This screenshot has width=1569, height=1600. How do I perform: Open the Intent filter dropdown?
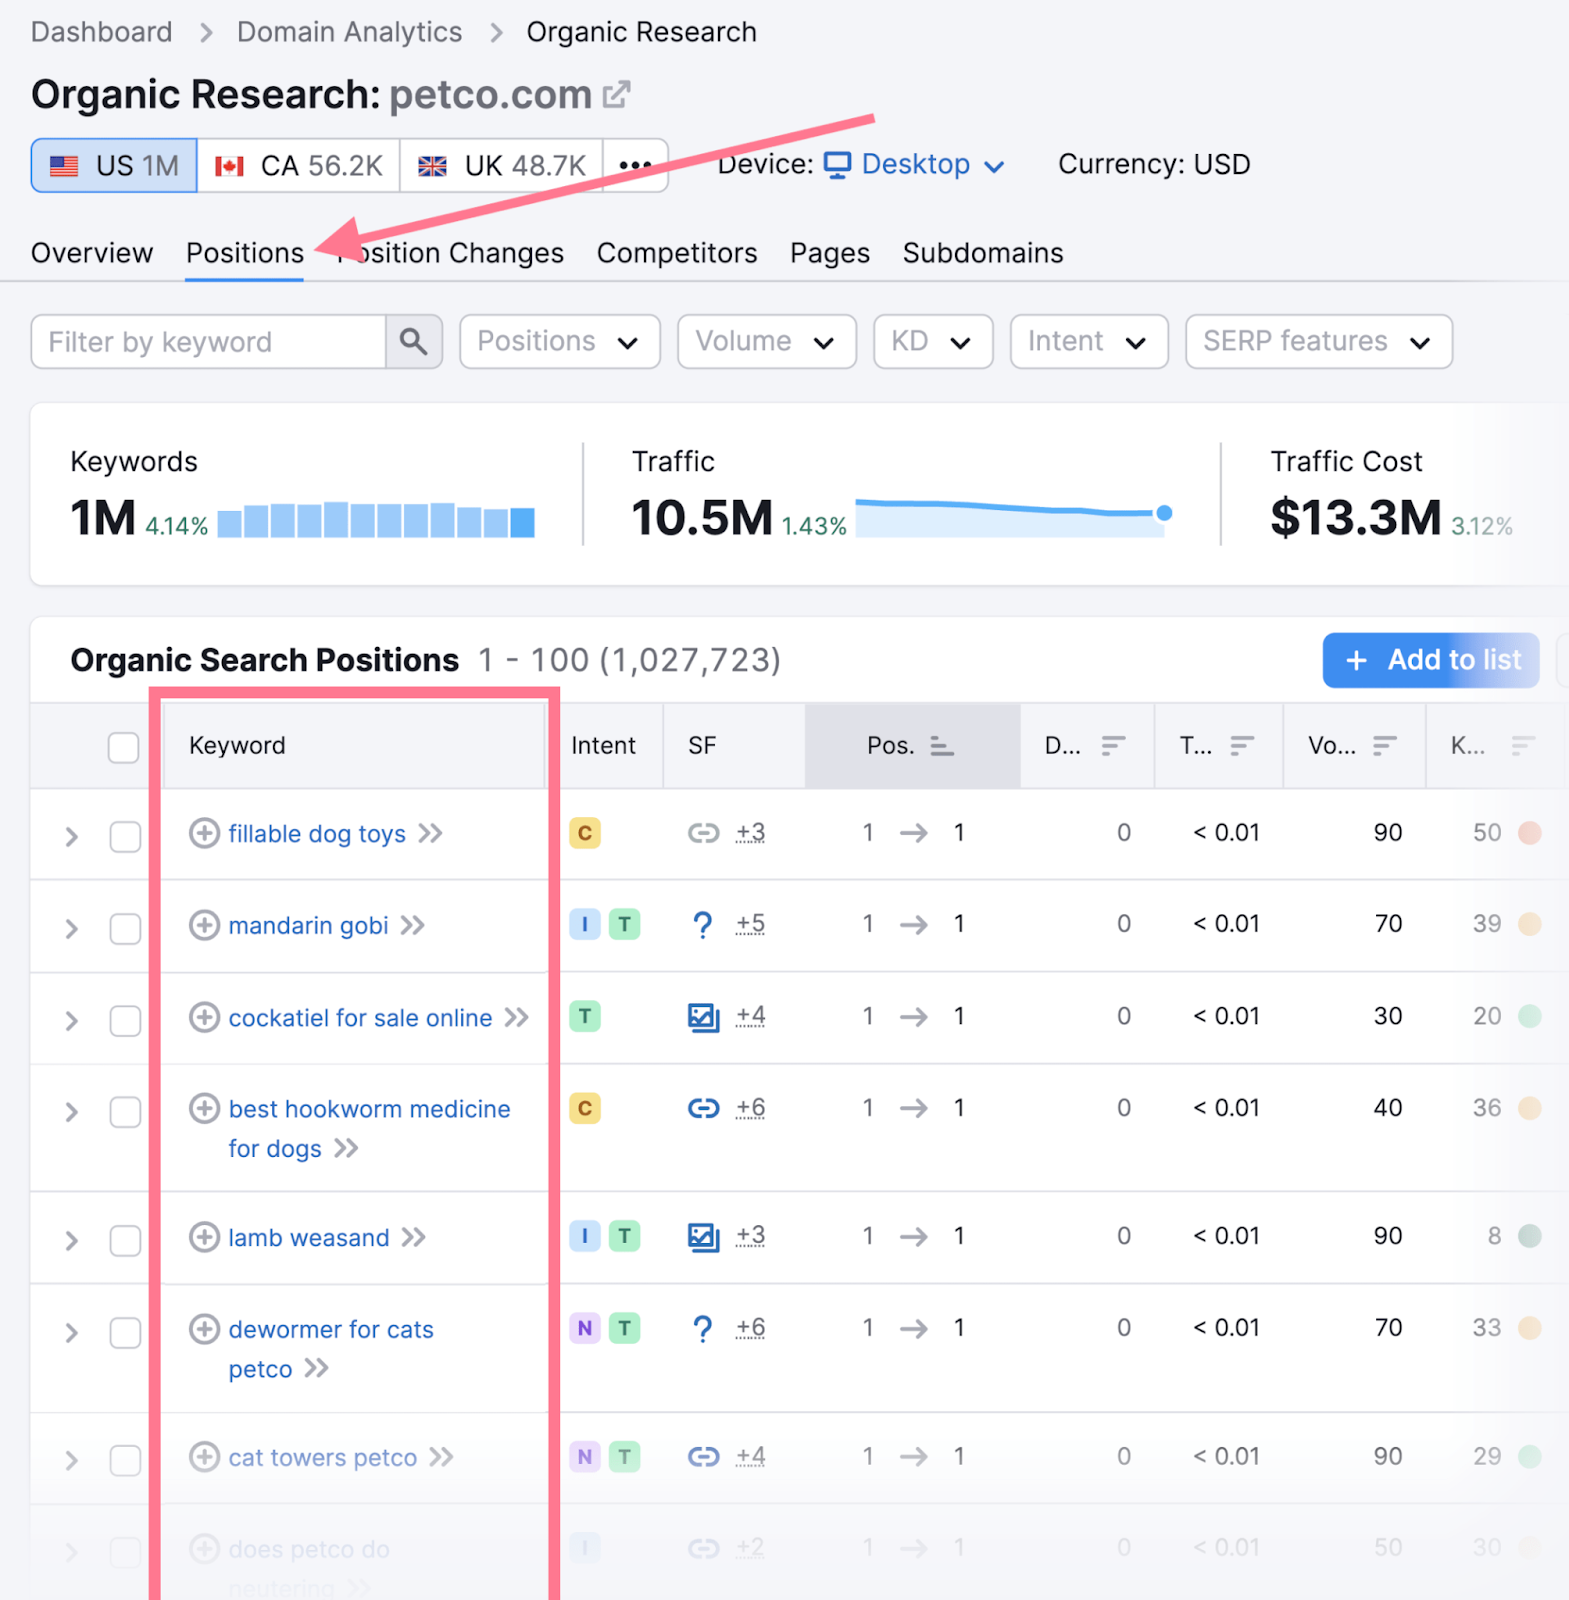[x=1089, y=342]
